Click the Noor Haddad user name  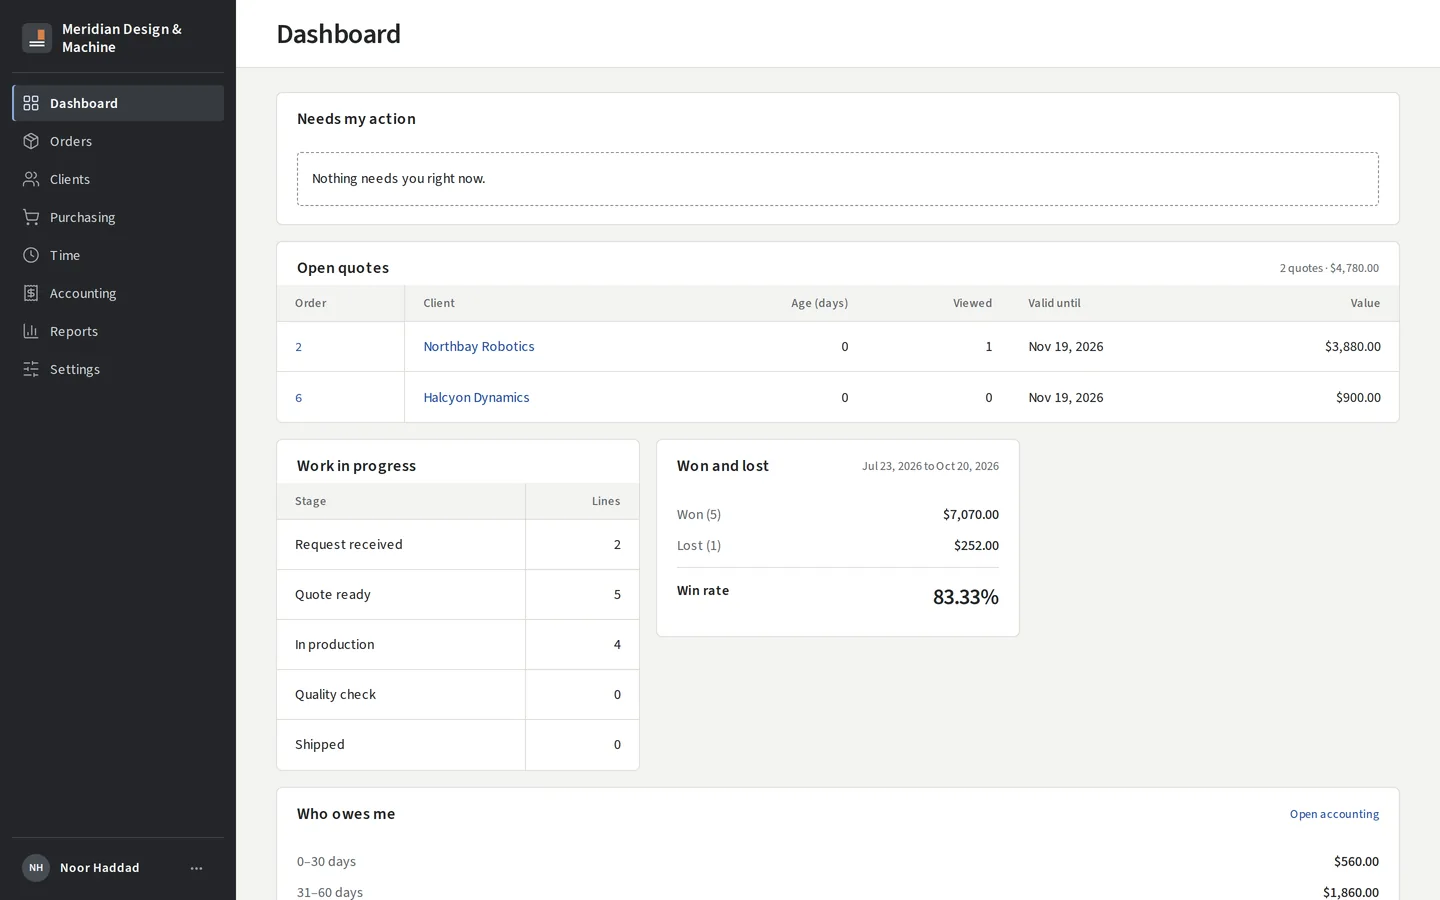pos(100,868)
